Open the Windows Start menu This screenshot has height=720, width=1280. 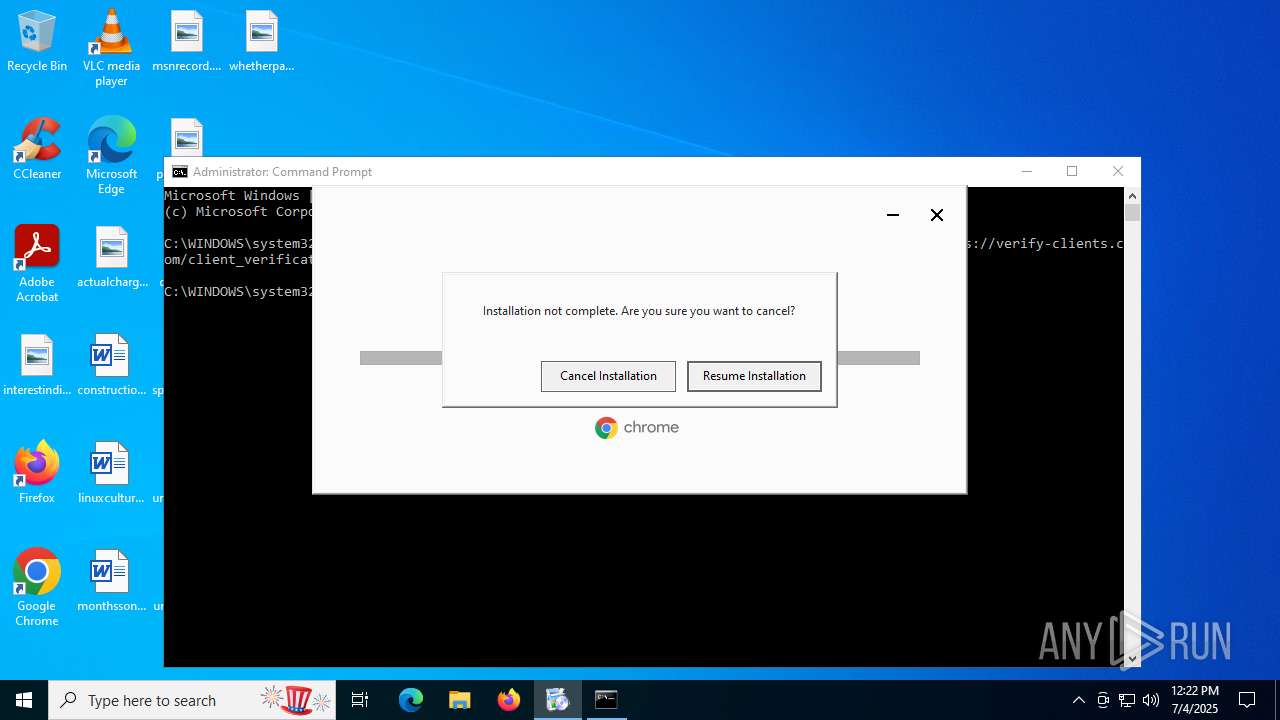[x=24, y=700]
